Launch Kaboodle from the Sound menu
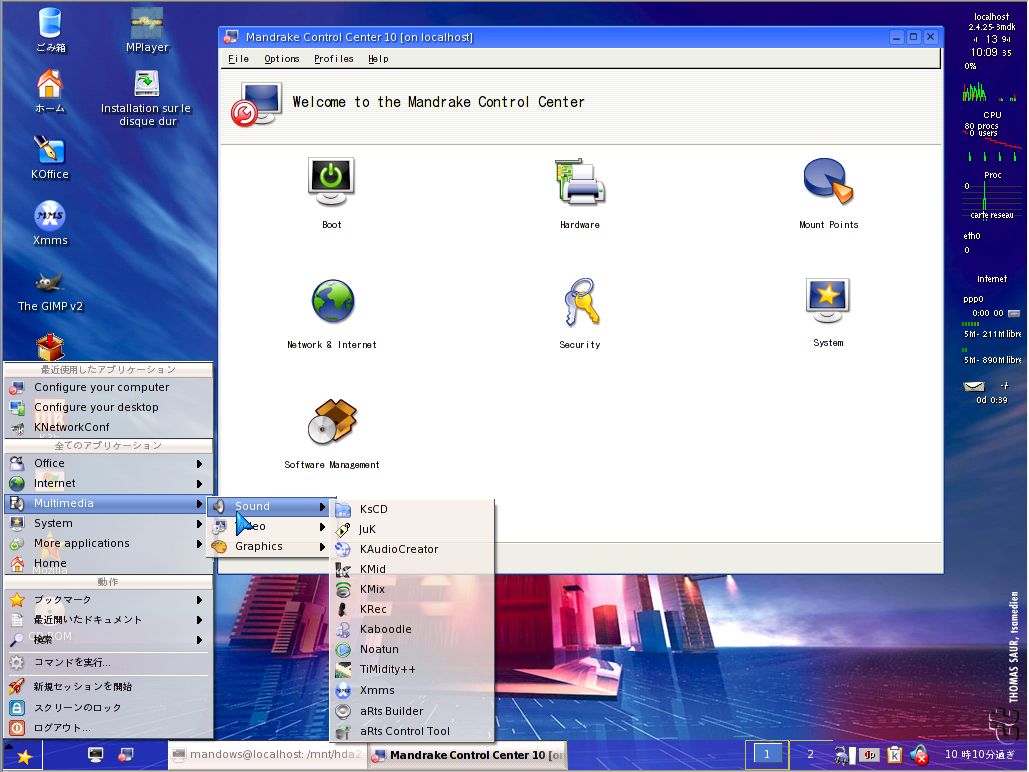This screenshot has width=1029, height=772. [412, 629]
